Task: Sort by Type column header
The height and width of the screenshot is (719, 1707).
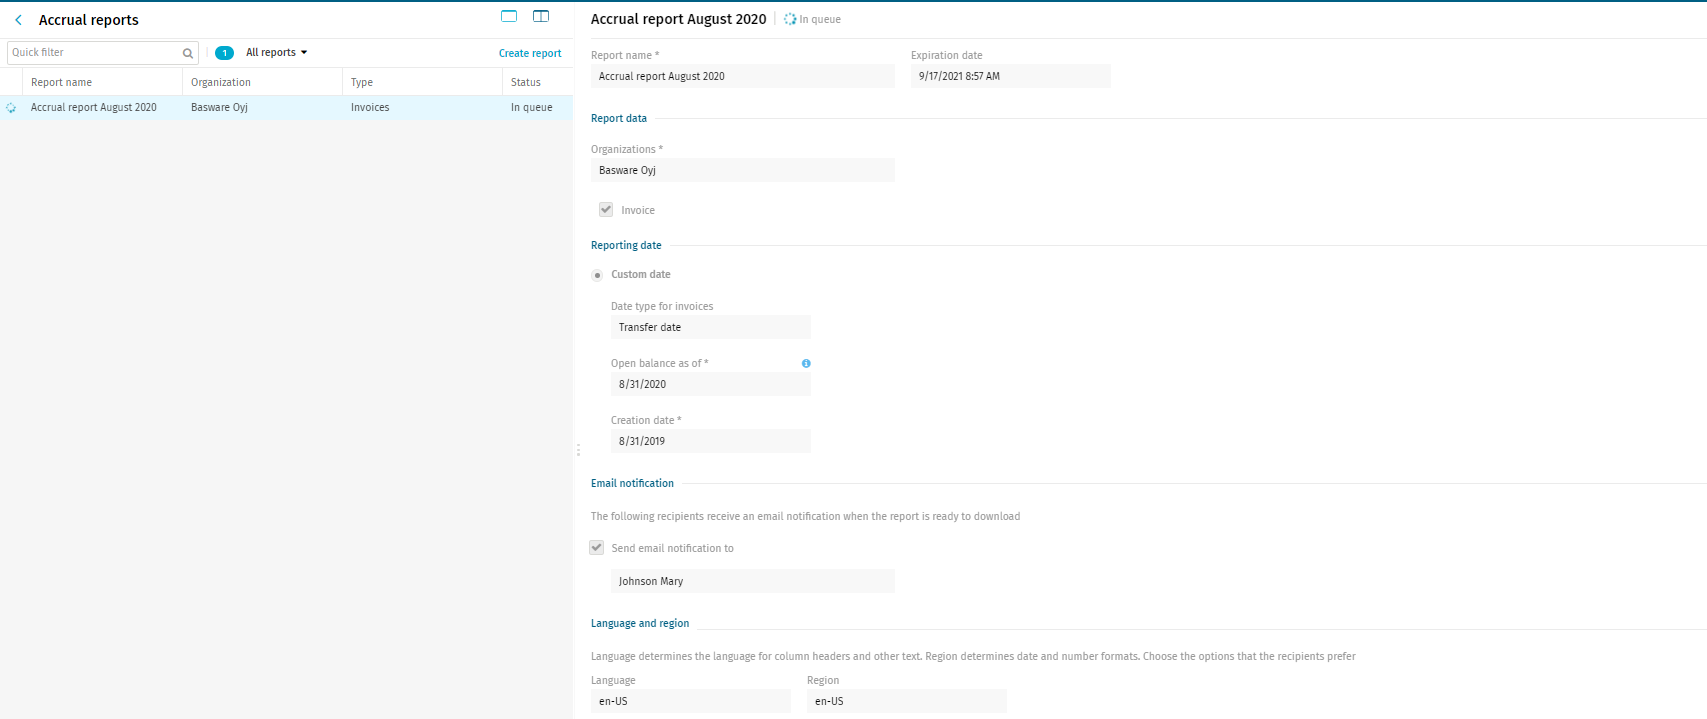Action: [362, 83]
